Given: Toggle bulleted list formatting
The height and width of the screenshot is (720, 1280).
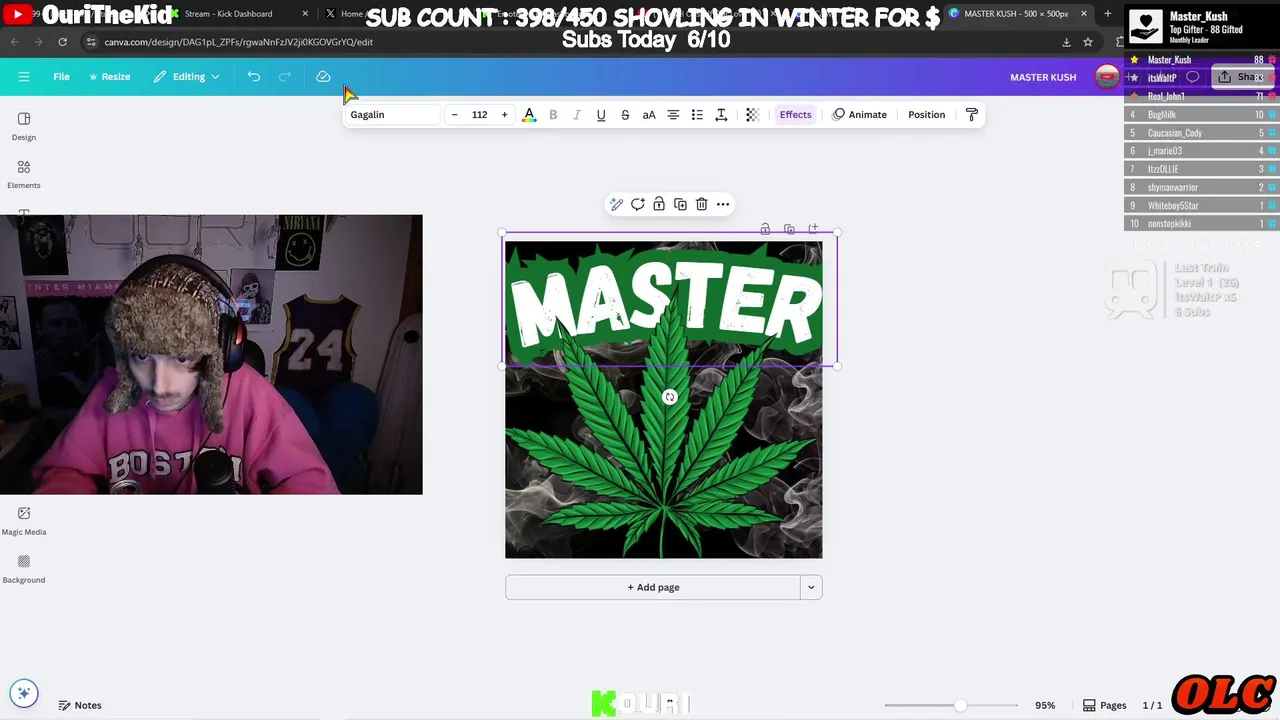Looking at the screenshot, I should [697, 115].
